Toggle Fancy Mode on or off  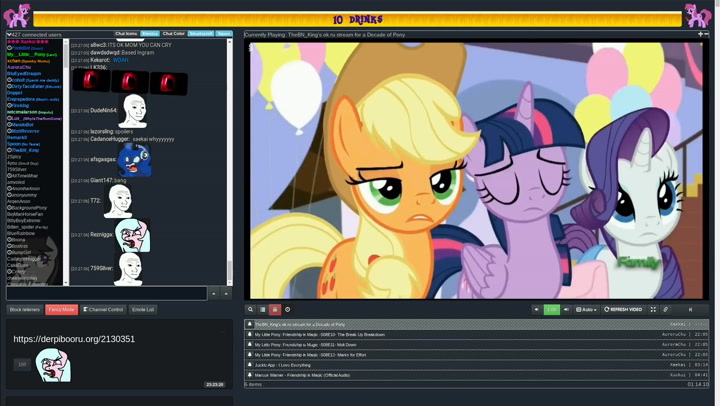tap(61, 310)
